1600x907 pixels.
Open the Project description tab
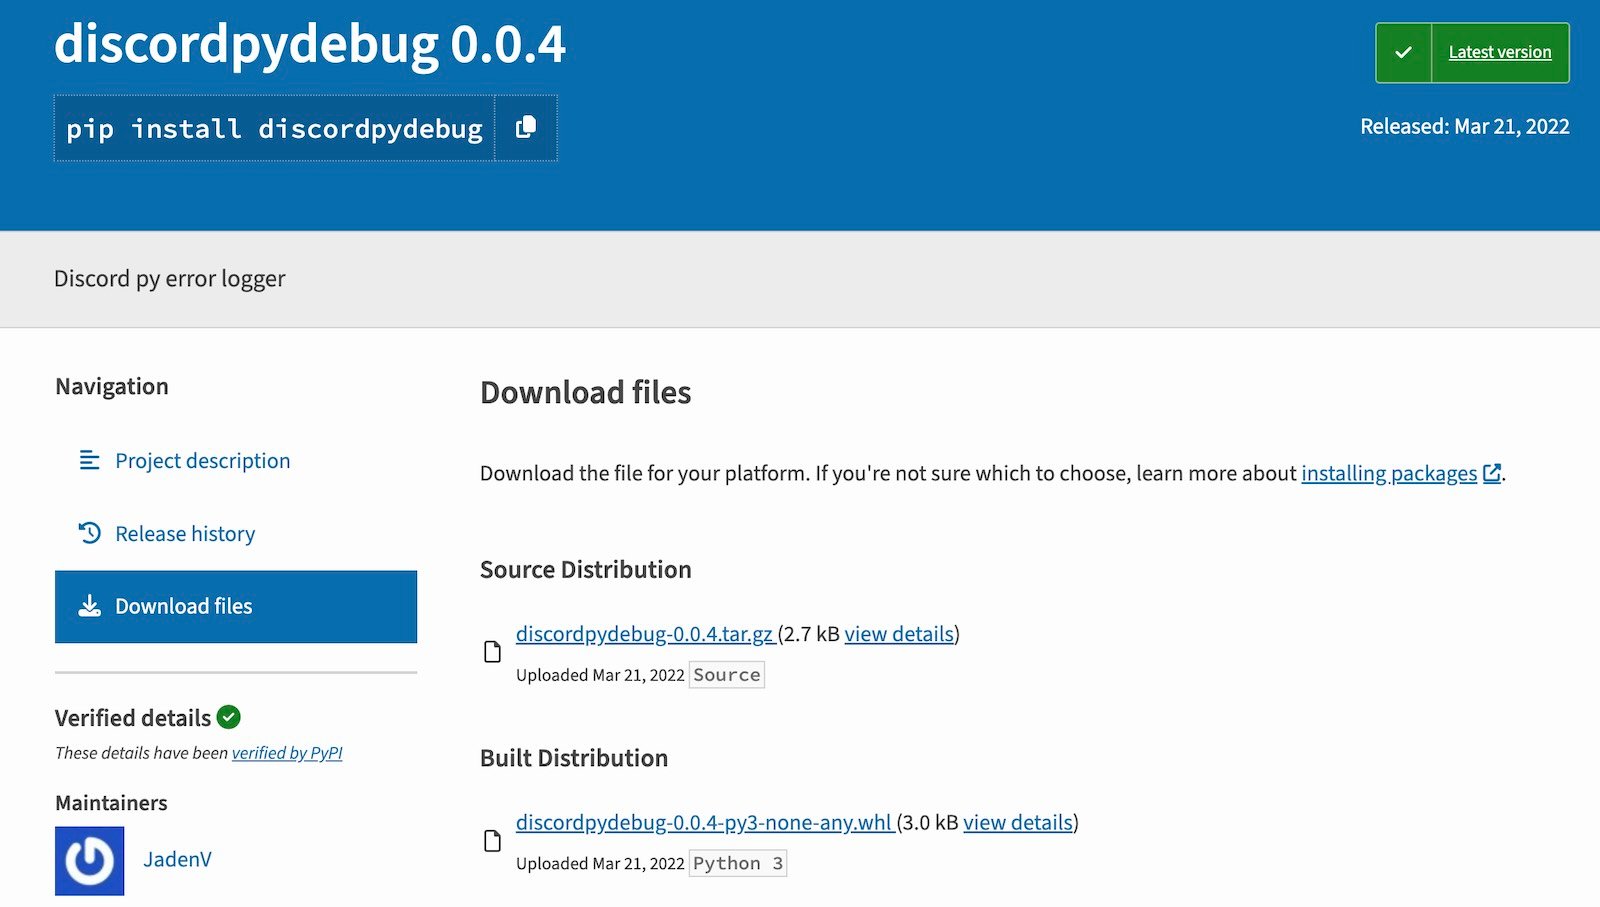coord(202,461)
